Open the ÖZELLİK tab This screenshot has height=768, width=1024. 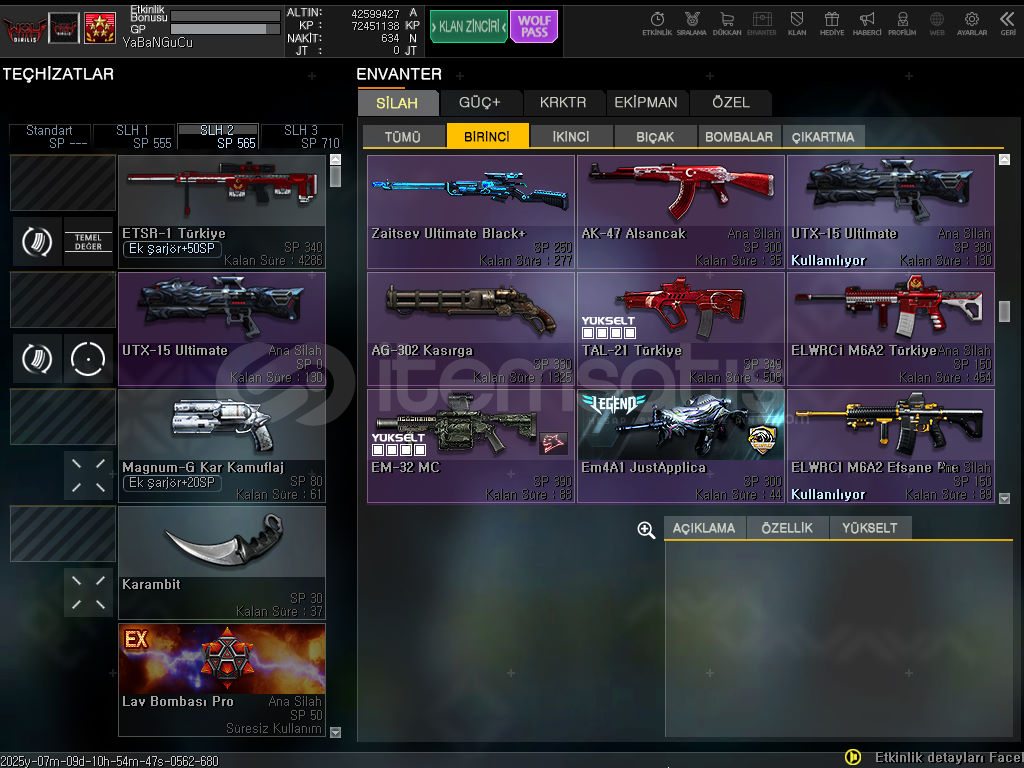click(787, 528)
